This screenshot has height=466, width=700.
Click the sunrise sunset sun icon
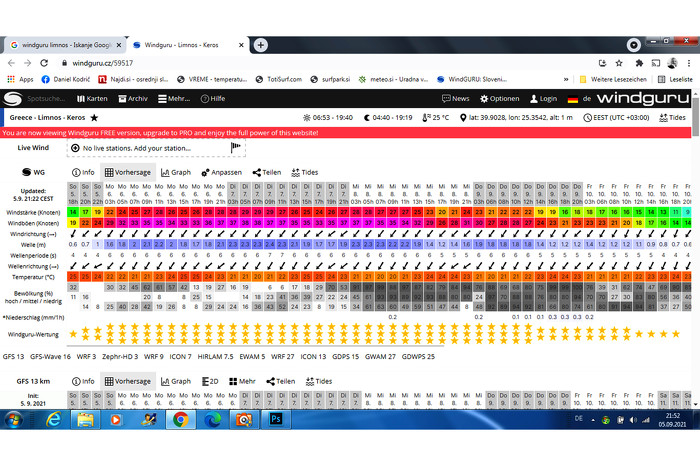[307, 118]
